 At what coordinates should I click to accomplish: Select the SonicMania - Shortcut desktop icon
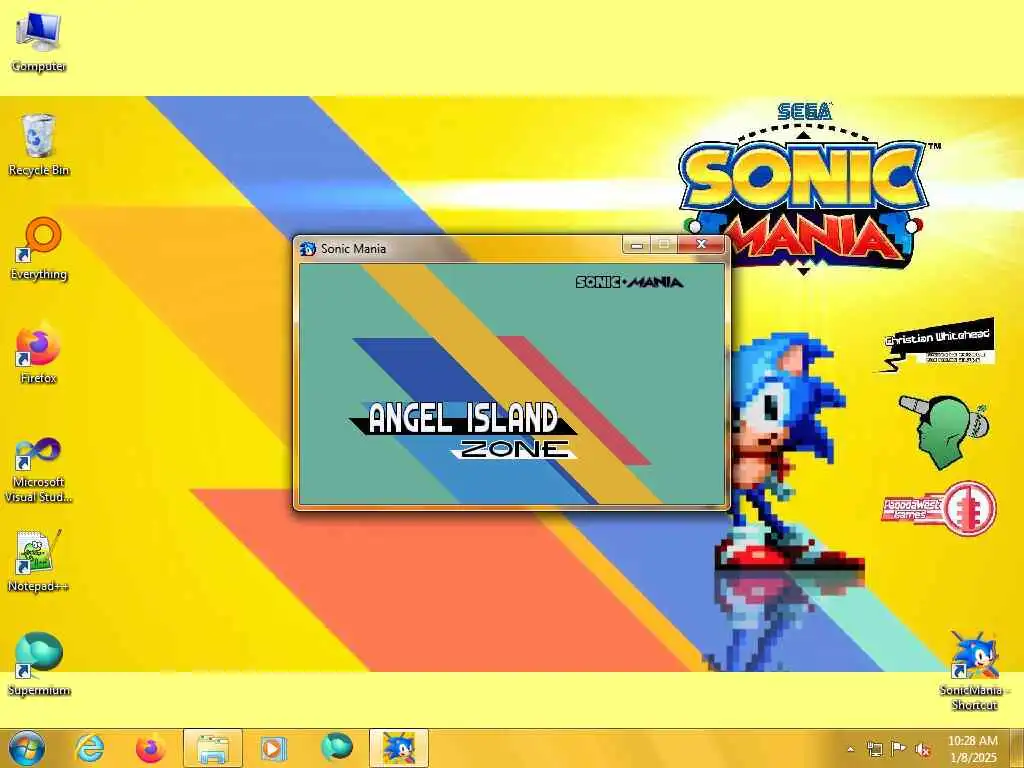[x=973, y=671]
